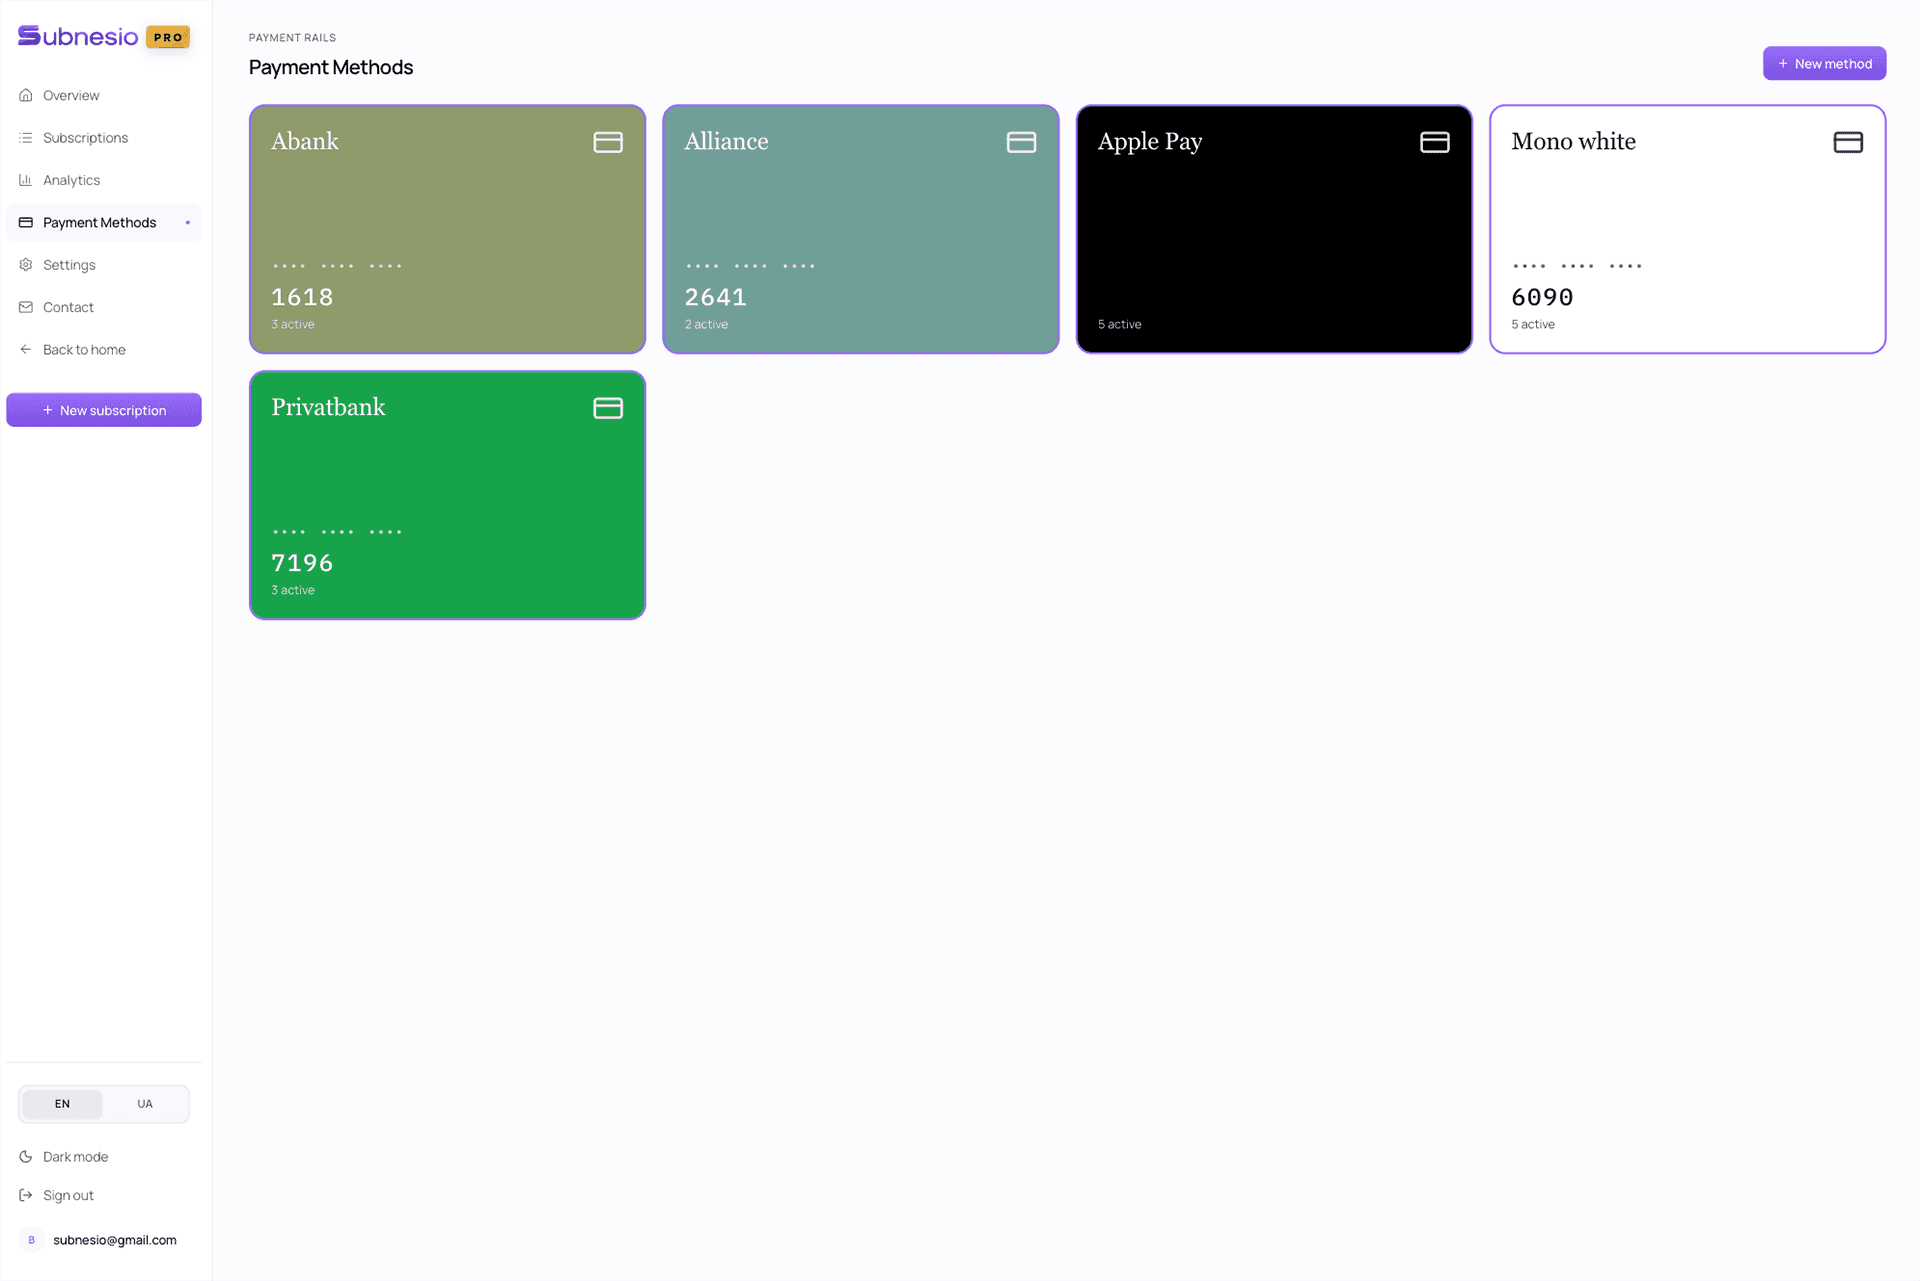Navigate to Contact page
The image size is (1920, 1281).
[104, 307]
